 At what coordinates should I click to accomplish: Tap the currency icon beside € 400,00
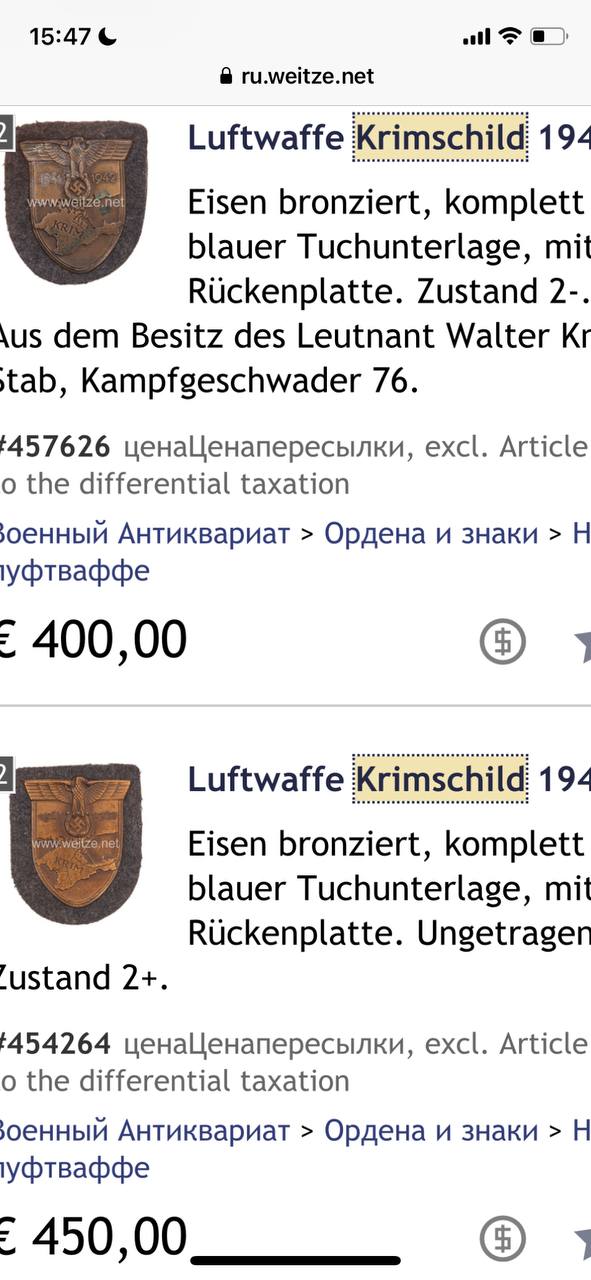click(502, 642)
